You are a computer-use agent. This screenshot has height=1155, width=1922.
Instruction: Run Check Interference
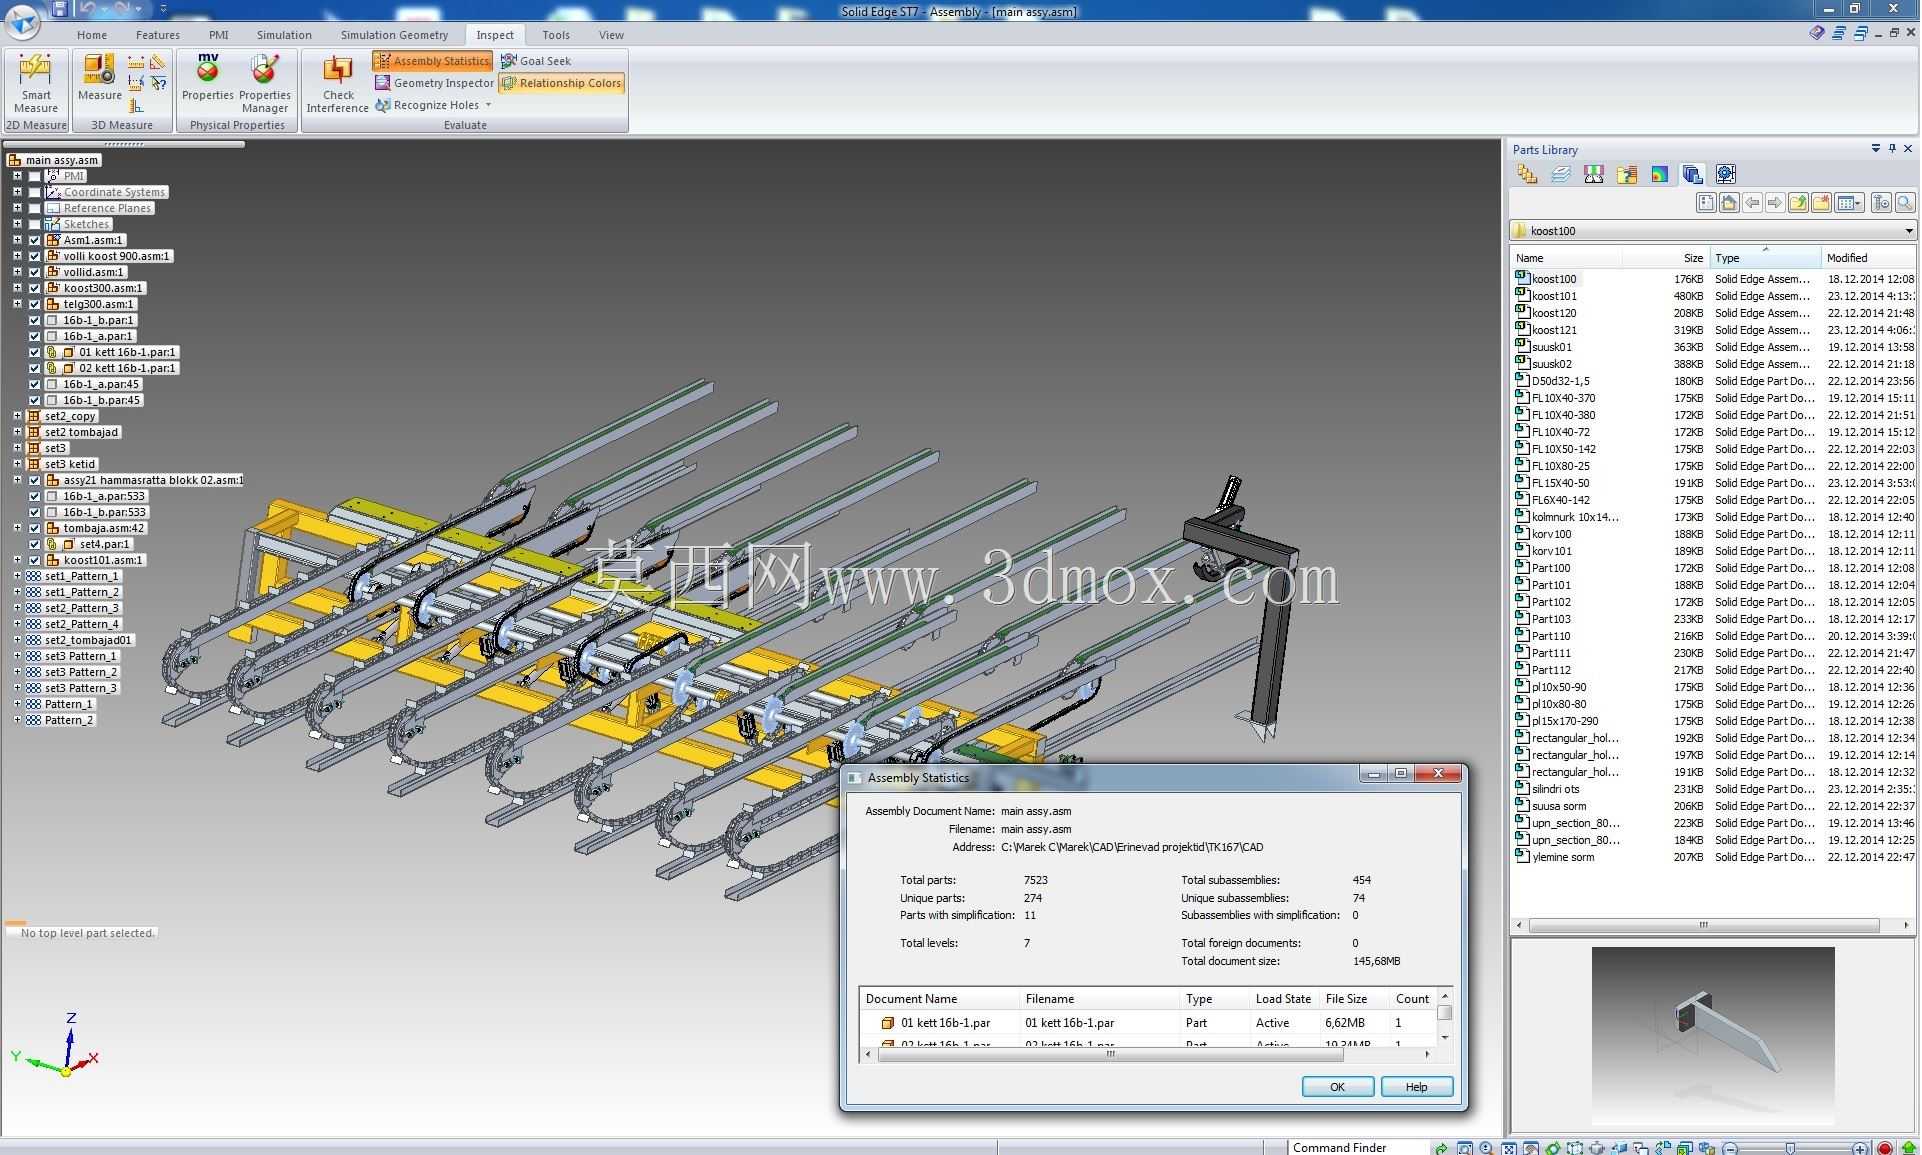(x=337, y=84)
